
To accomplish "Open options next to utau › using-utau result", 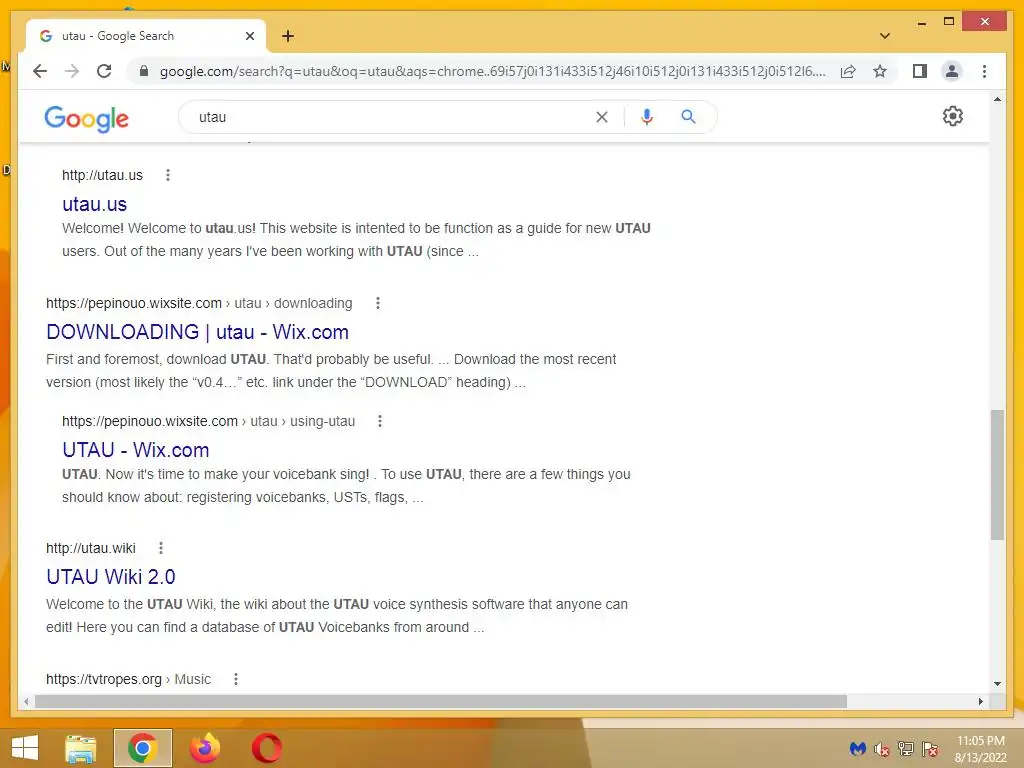I will pyautogui.click(x=379, y=421).
